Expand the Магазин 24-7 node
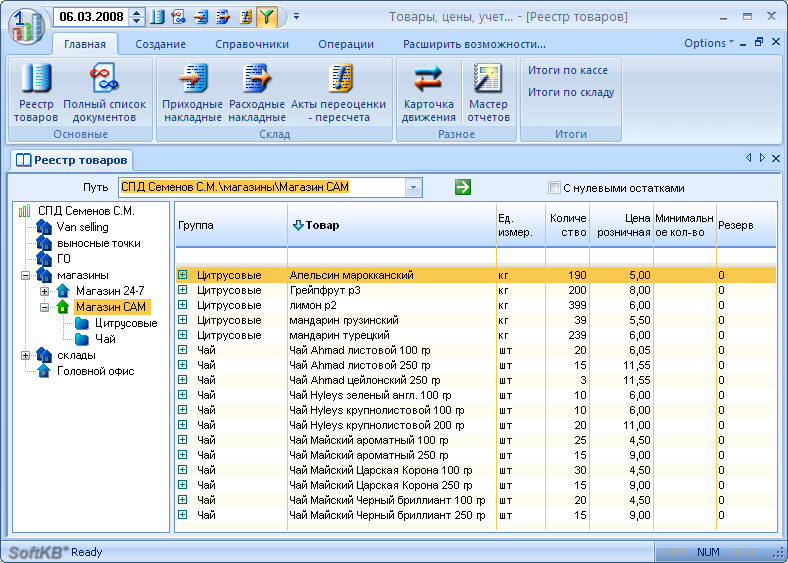788x563 pixels. (x=45, y=291)
